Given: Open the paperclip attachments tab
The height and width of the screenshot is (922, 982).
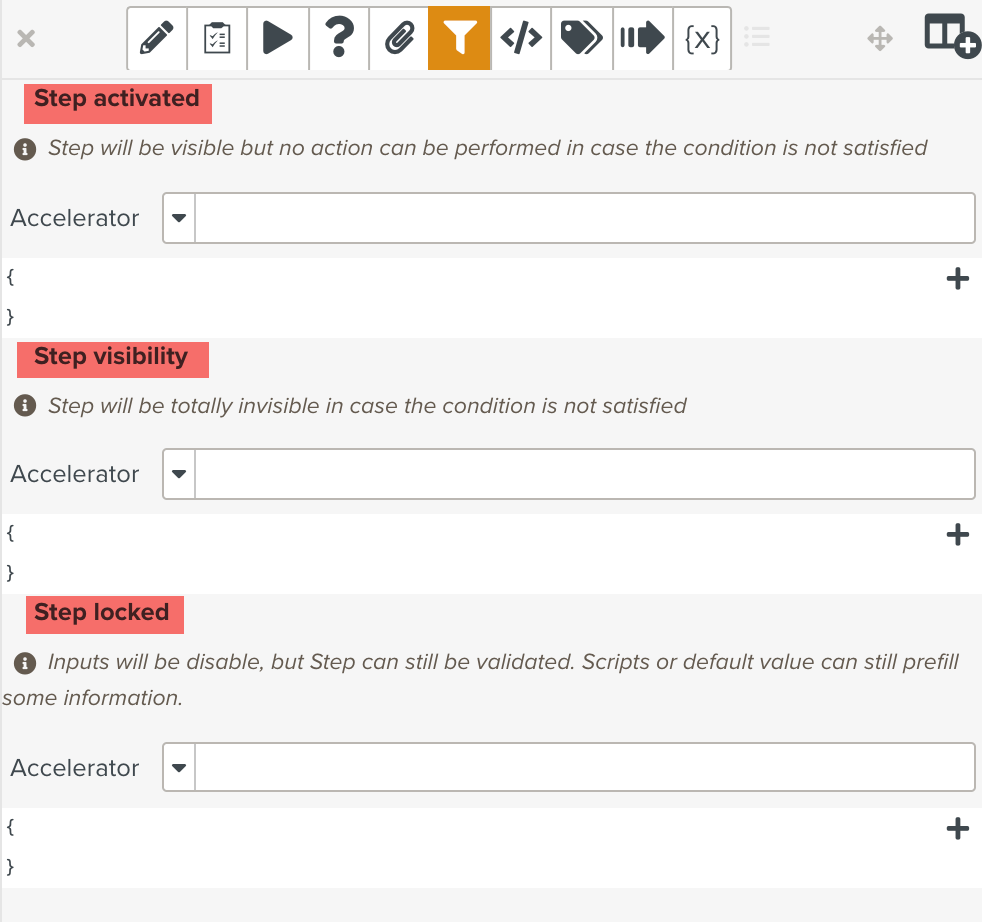Looking at the screenshot, I should point(399,39).
